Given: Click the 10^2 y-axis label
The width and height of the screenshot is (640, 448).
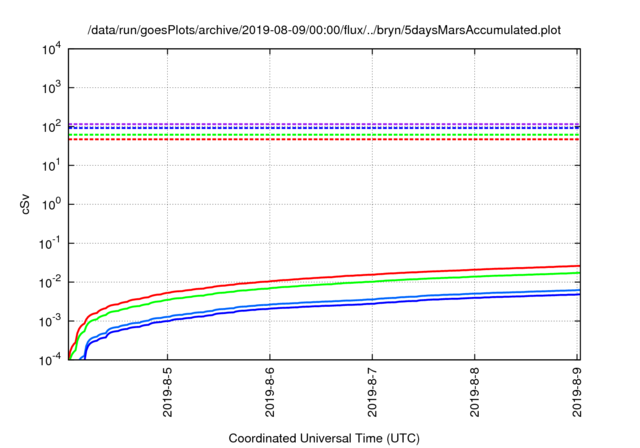Looking at the screenshot, I should tap(51, 126).
